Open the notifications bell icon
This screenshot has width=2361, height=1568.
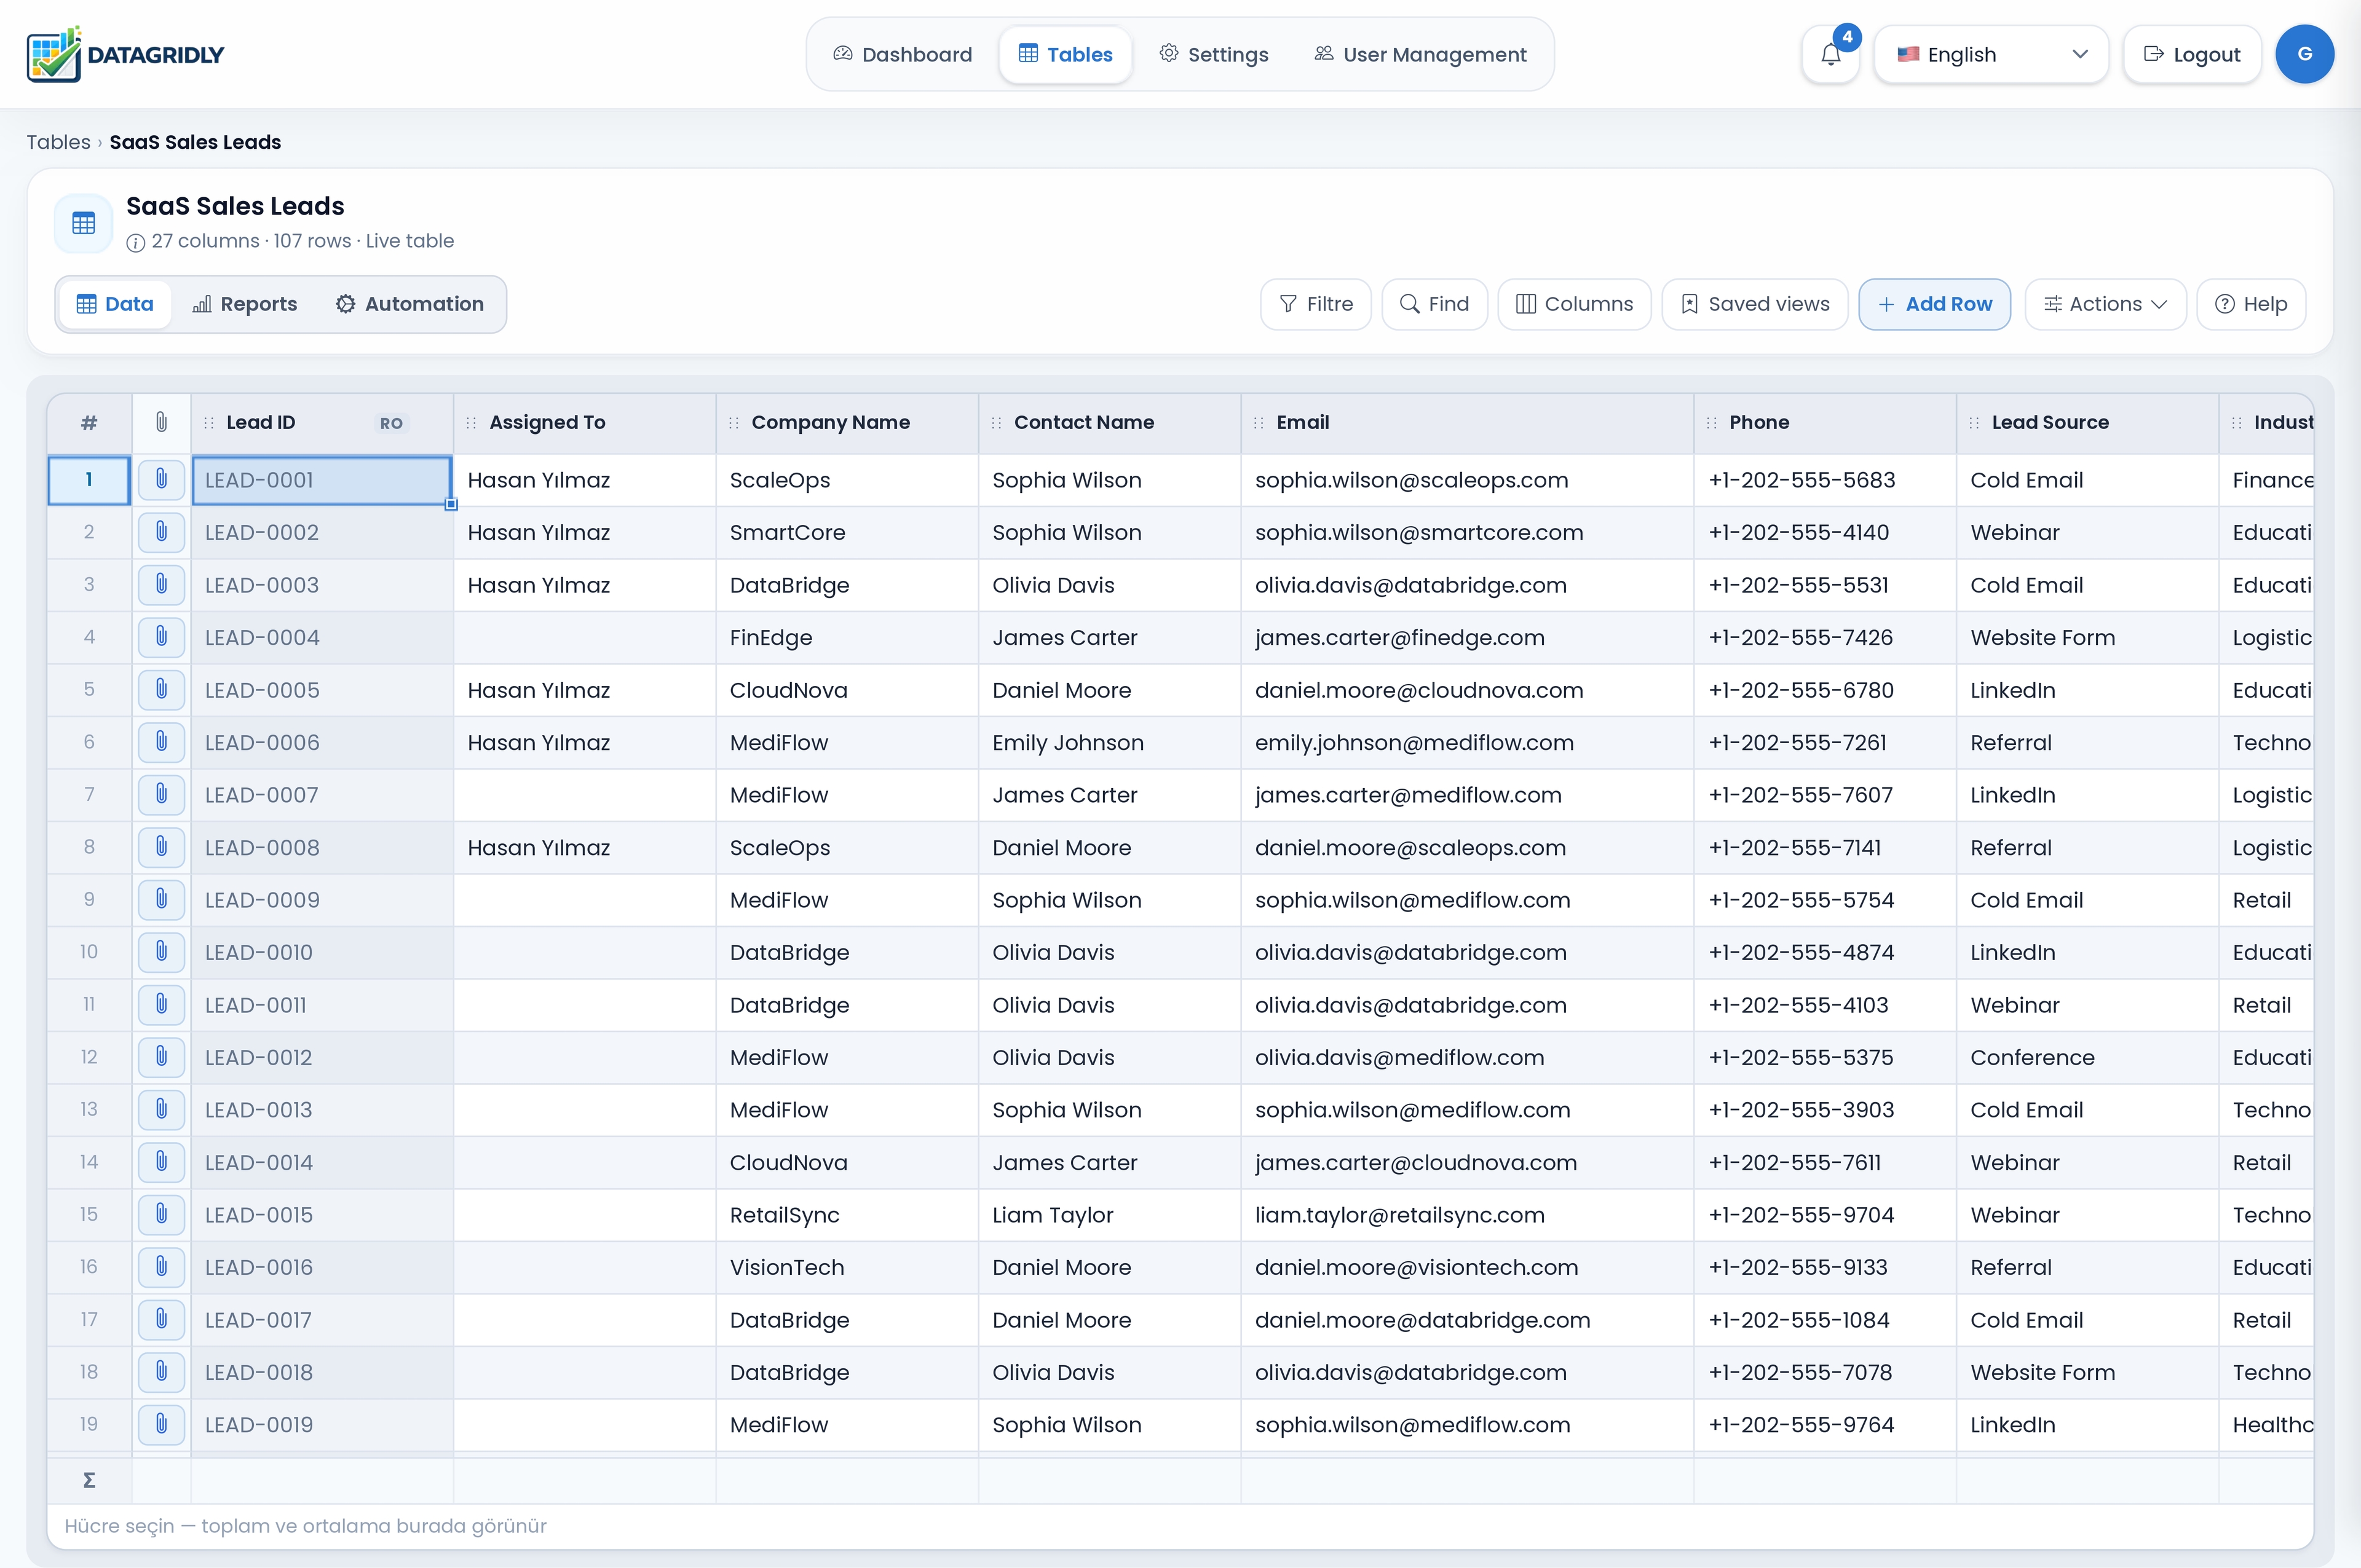pos(1830,55)
